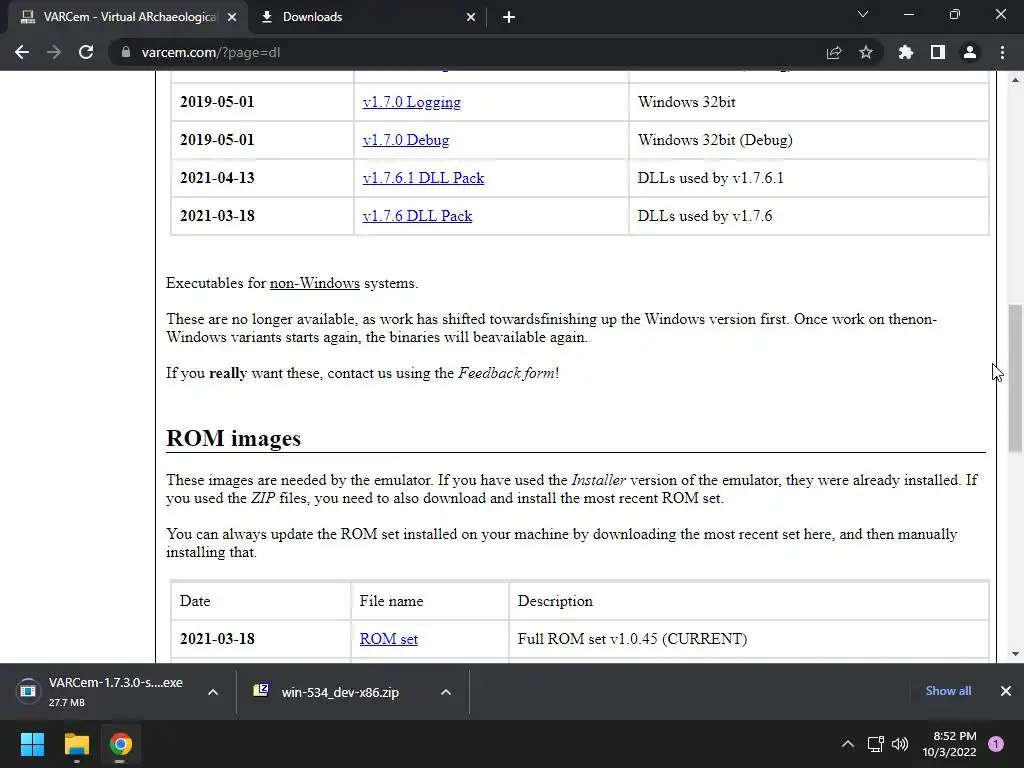Click the 'ROM images' heading
The width and height of the screenshot is (1024, 768).
click(x=233, y=438)
